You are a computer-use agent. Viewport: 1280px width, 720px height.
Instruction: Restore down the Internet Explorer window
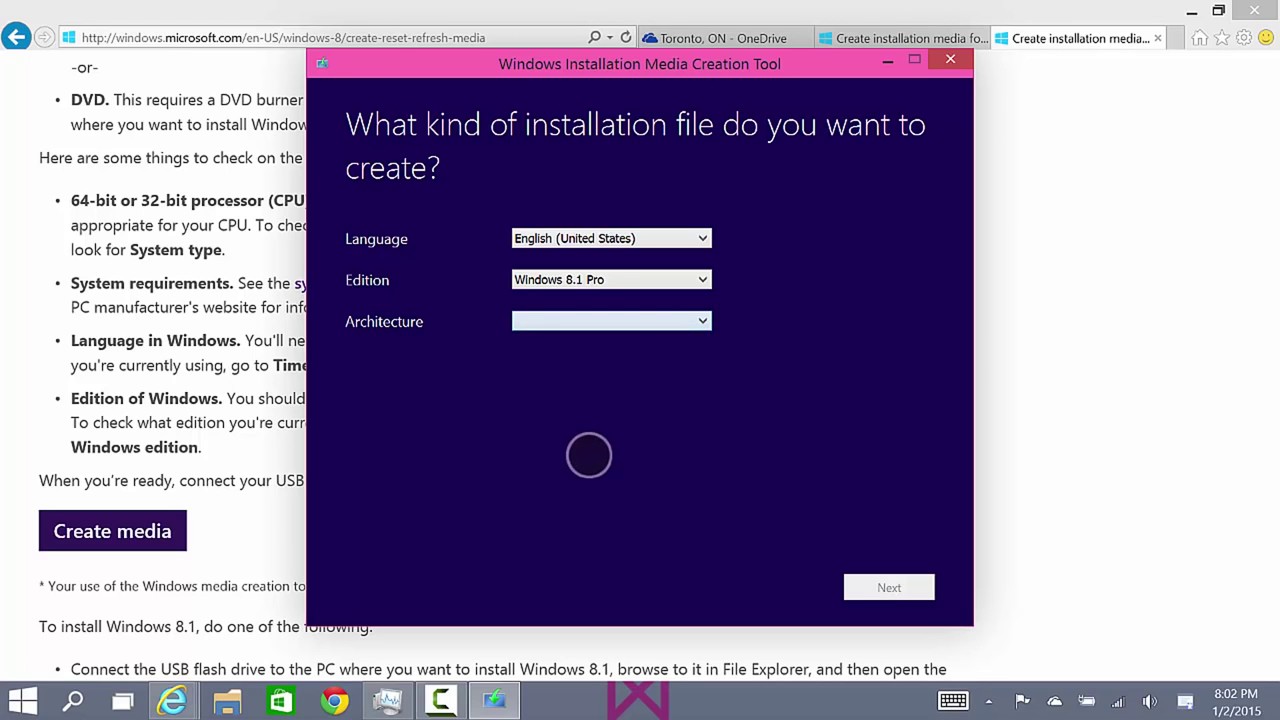(1218, 11)
